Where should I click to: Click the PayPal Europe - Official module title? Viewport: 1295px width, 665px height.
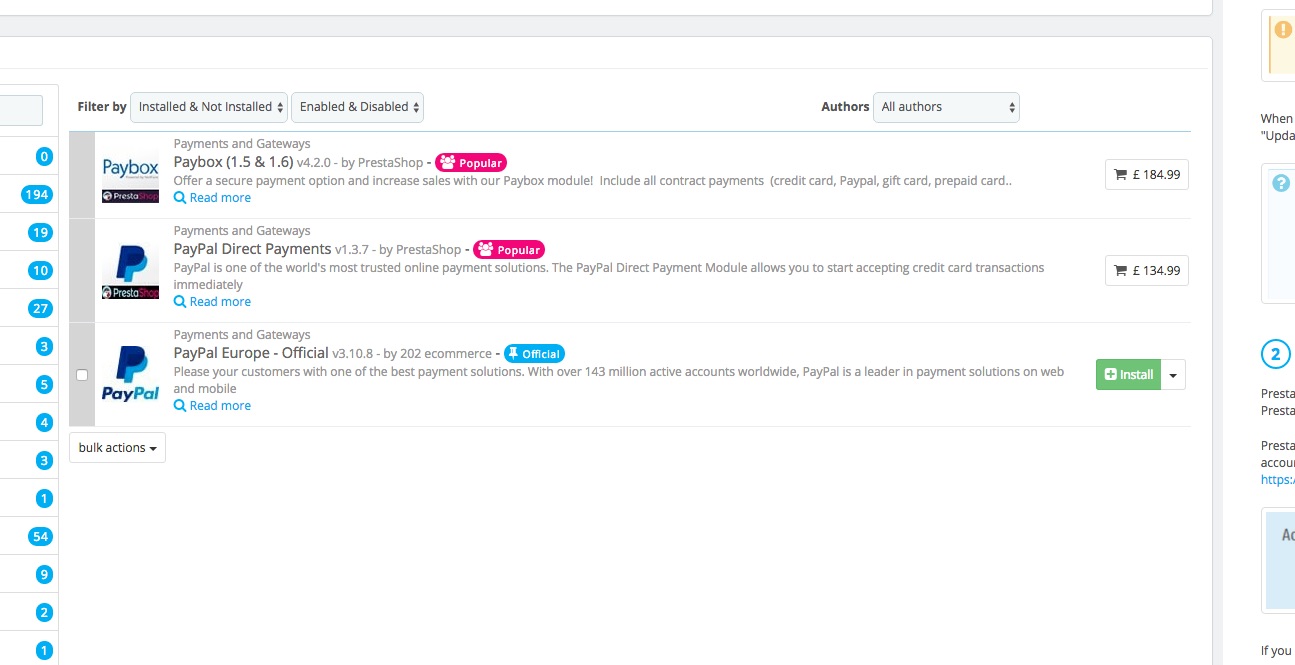coord(251,353)
